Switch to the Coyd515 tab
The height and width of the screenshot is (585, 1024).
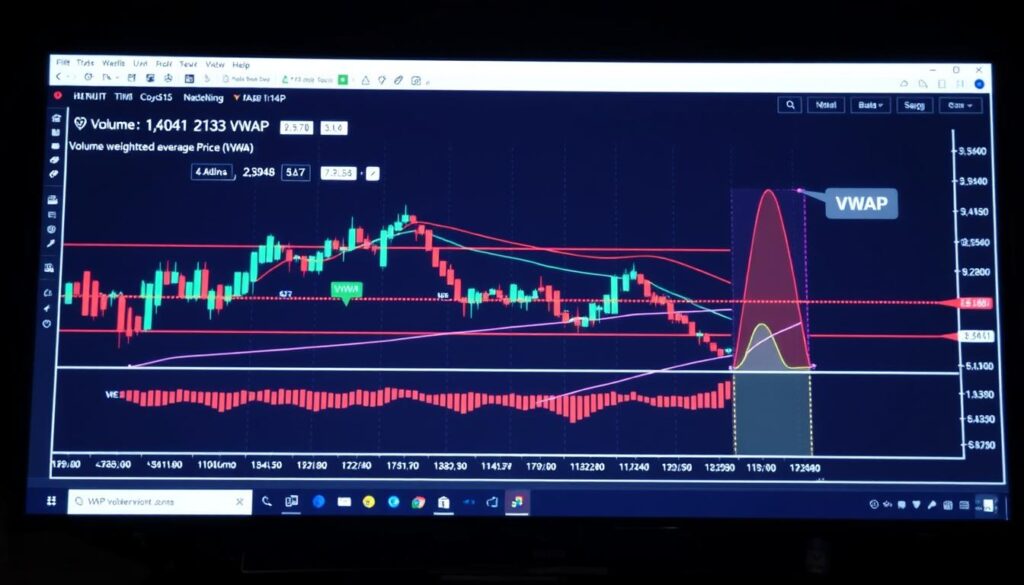pyautogui.click(x=157, y=97)
